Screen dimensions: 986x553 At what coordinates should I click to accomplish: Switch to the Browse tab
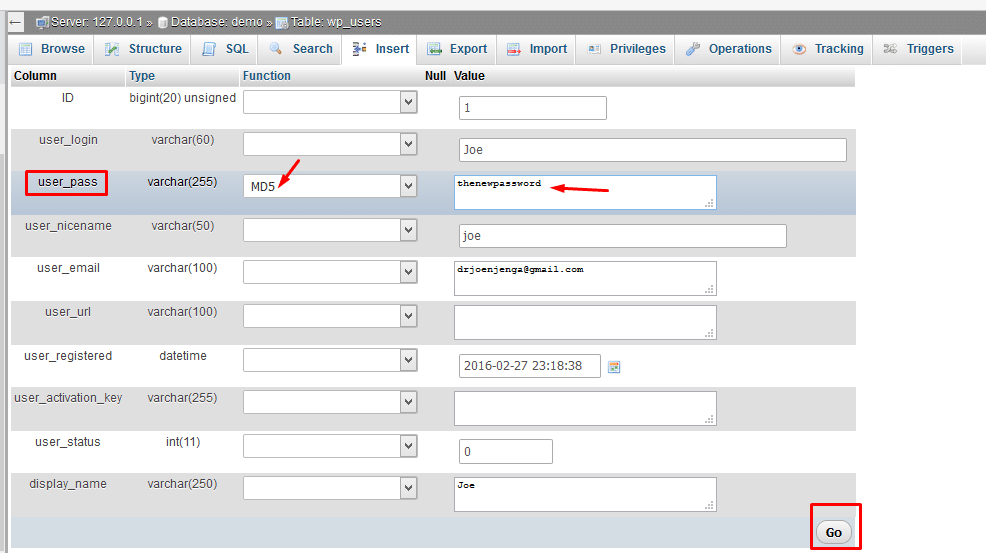(x=52, y=49)
